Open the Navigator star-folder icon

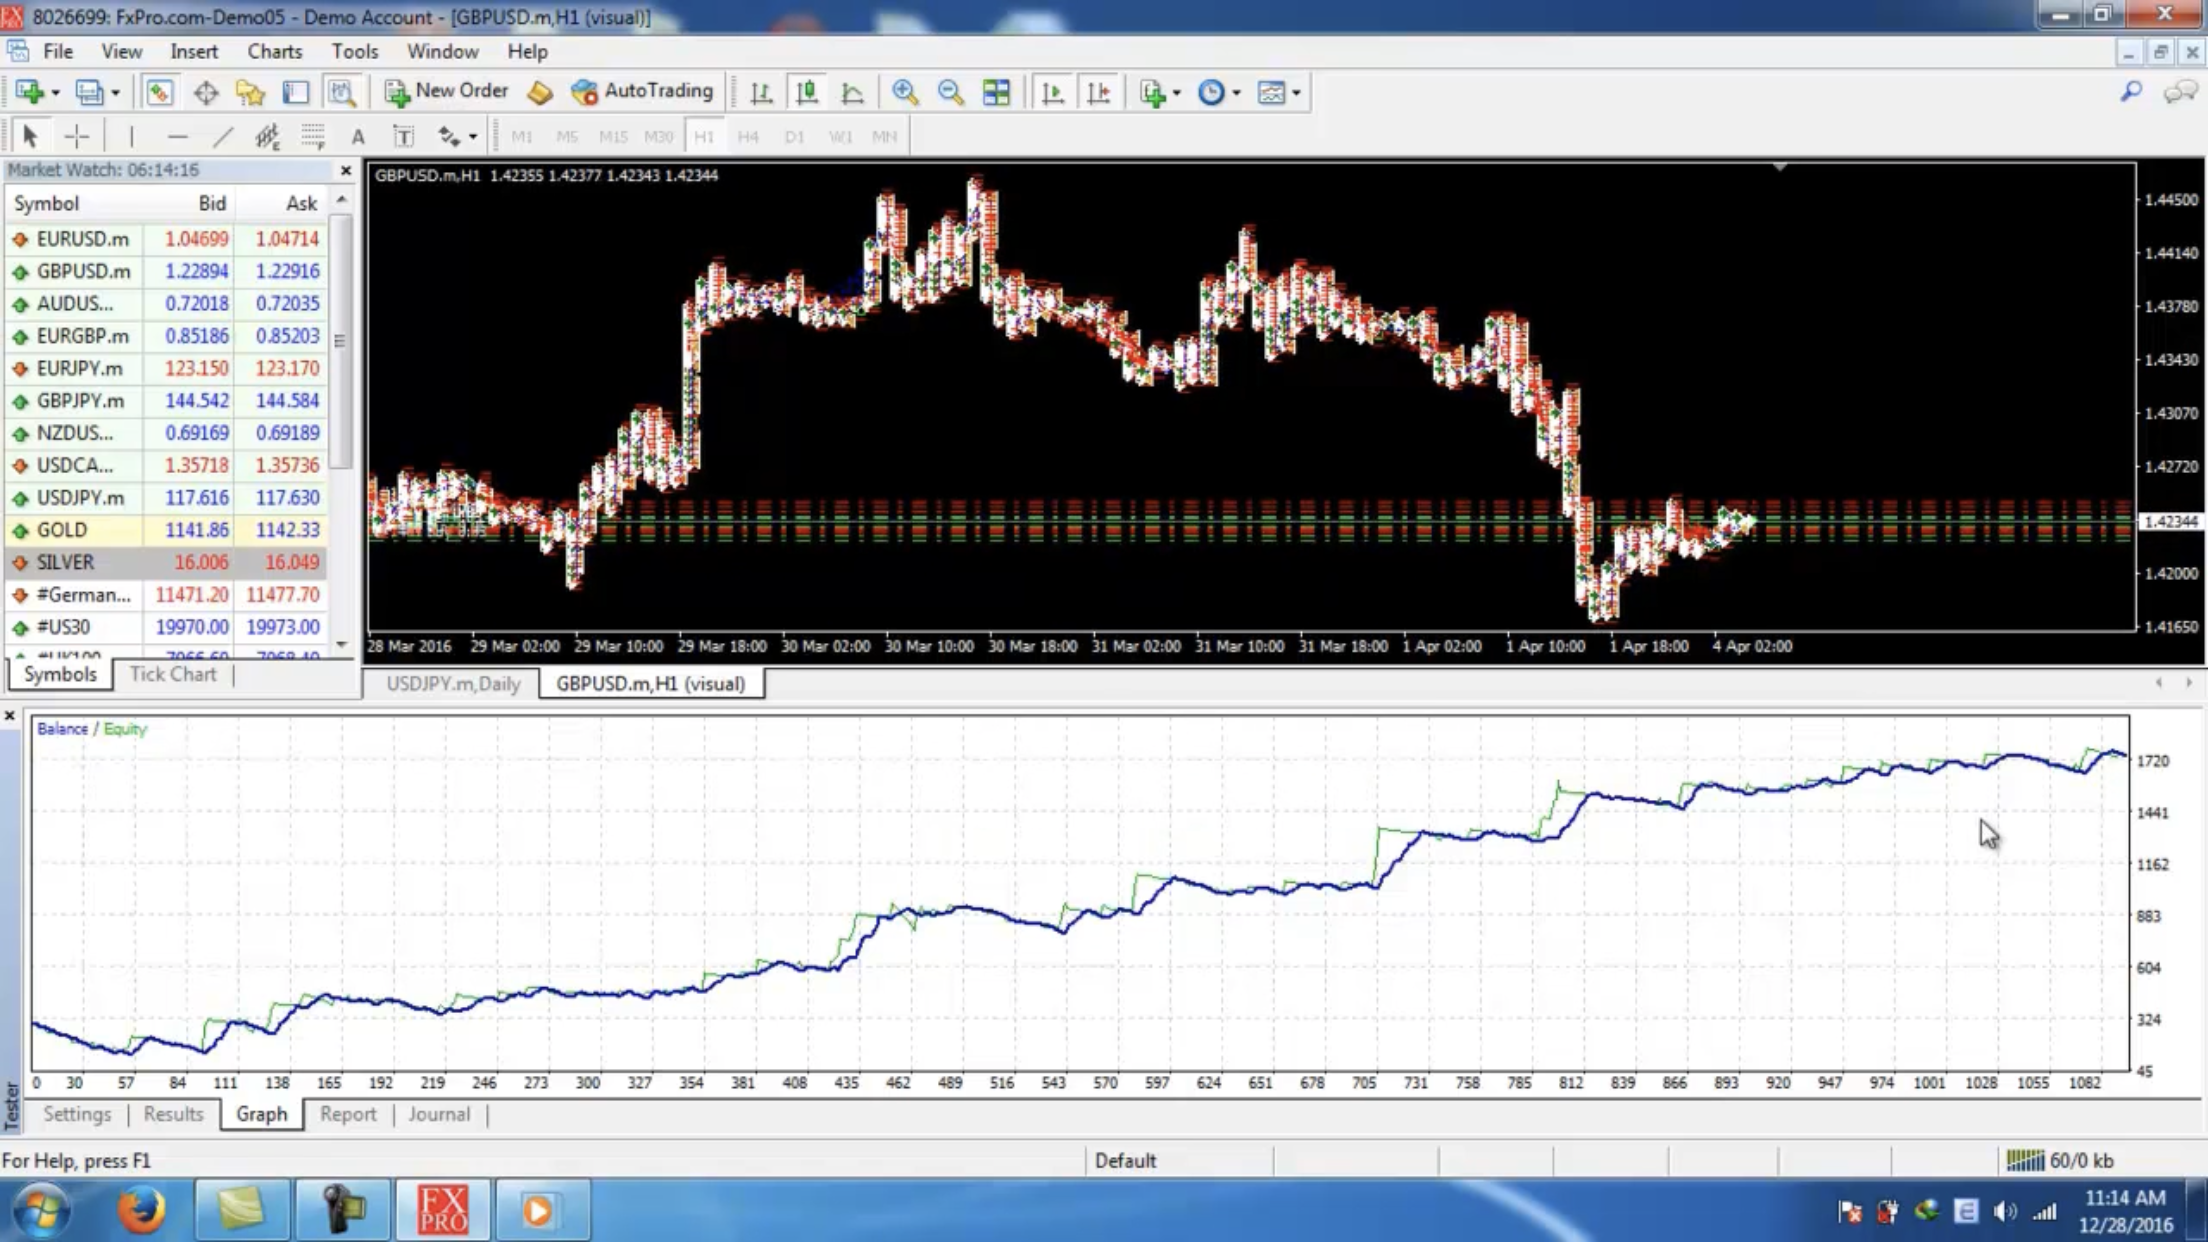(250, 92)
